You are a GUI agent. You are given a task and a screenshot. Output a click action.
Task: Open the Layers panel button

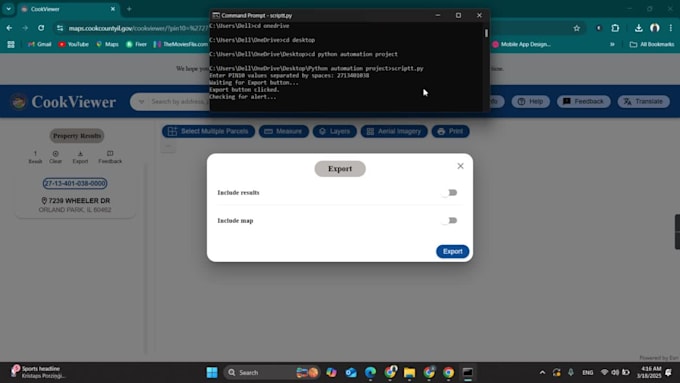(x=334, y=131)
